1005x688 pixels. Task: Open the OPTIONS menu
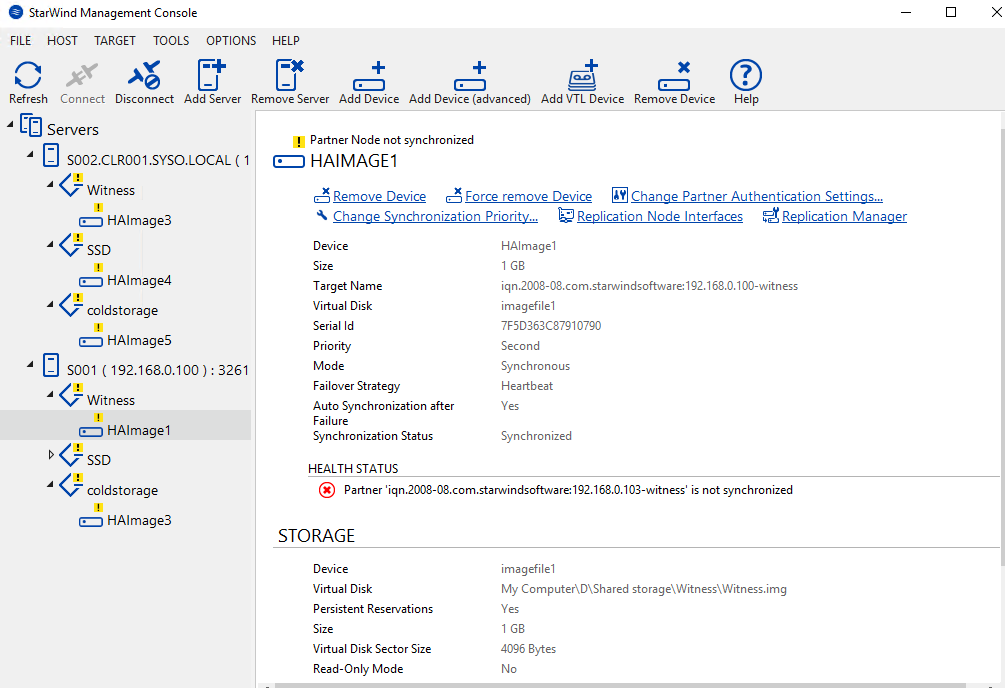point(231,40)
